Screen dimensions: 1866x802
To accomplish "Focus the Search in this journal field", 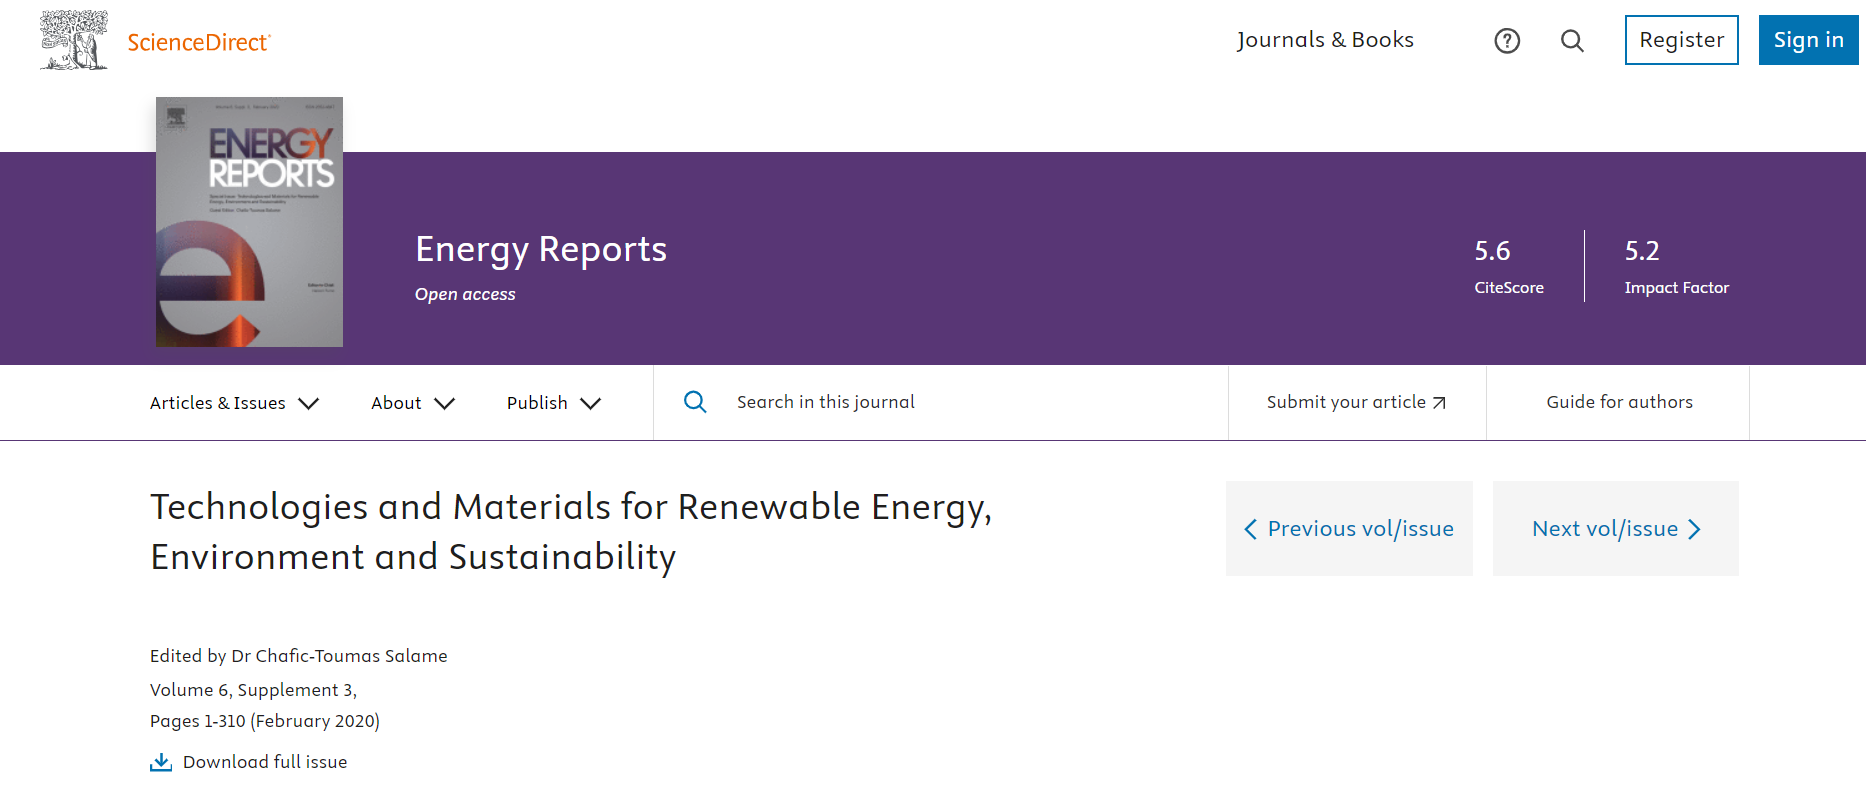I will [x=940, y=402].
